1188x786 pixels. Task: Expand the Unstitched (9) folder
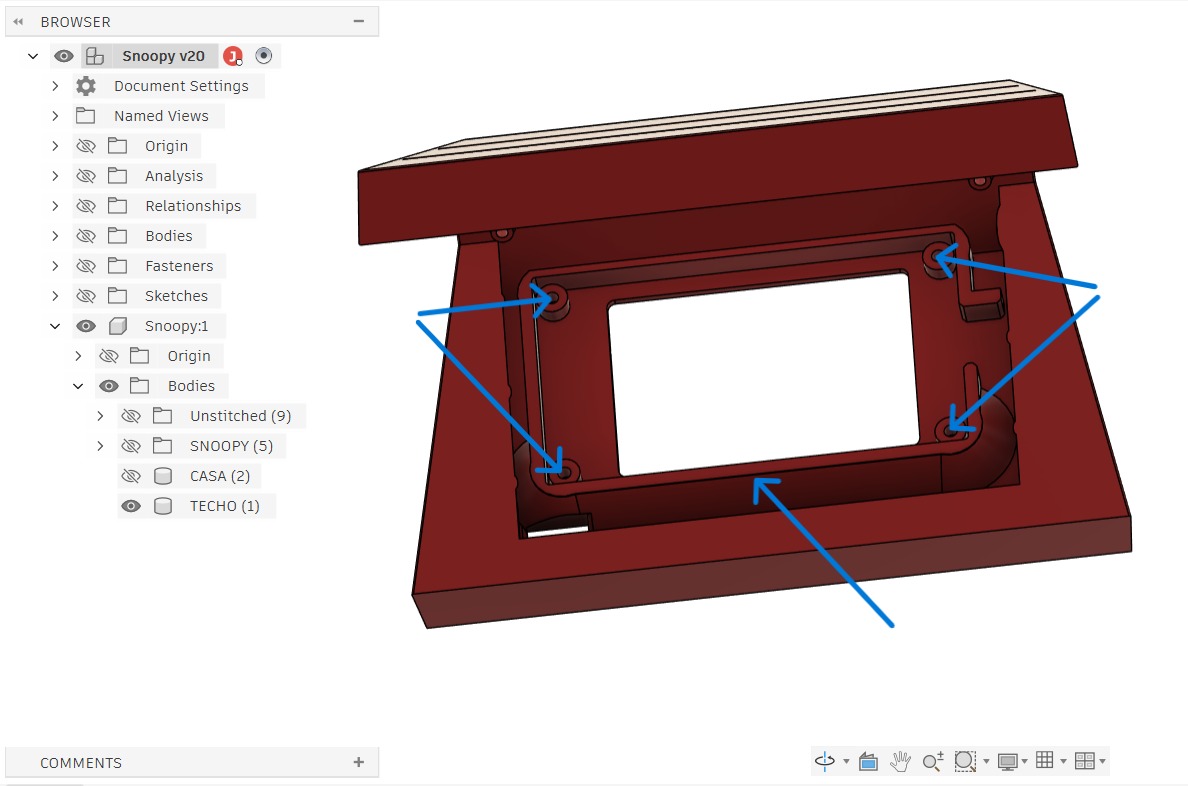[100, 415]
